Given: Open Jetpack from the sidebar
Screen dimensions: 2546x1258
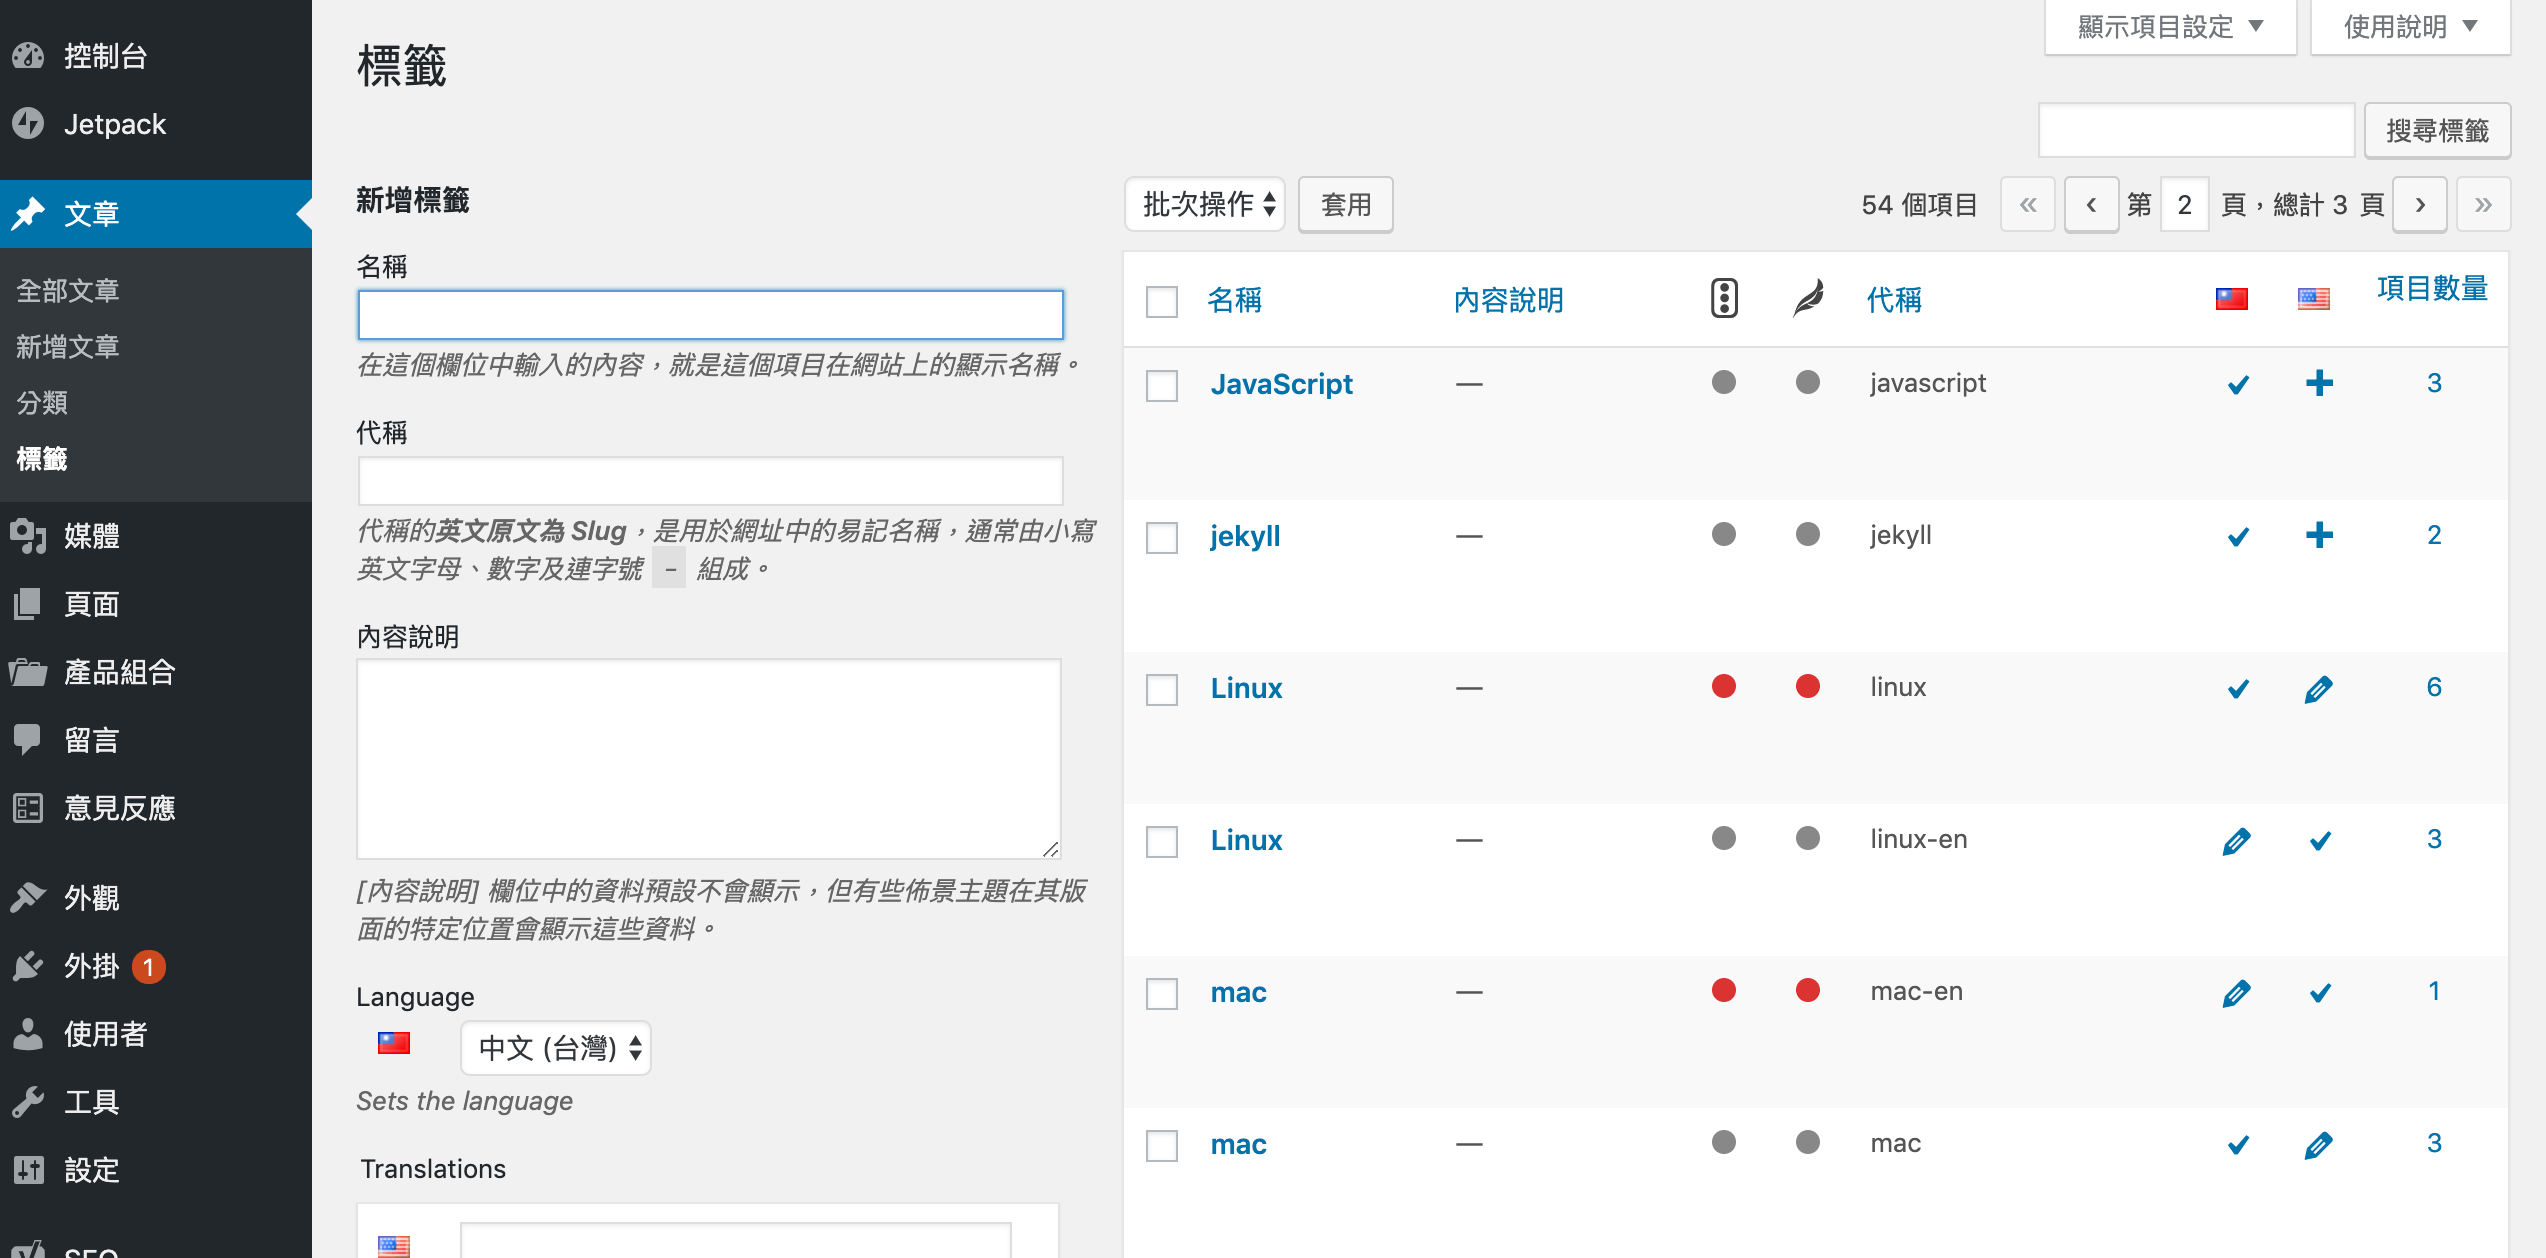Looking at the screenshot, I should tap(115, 124).
